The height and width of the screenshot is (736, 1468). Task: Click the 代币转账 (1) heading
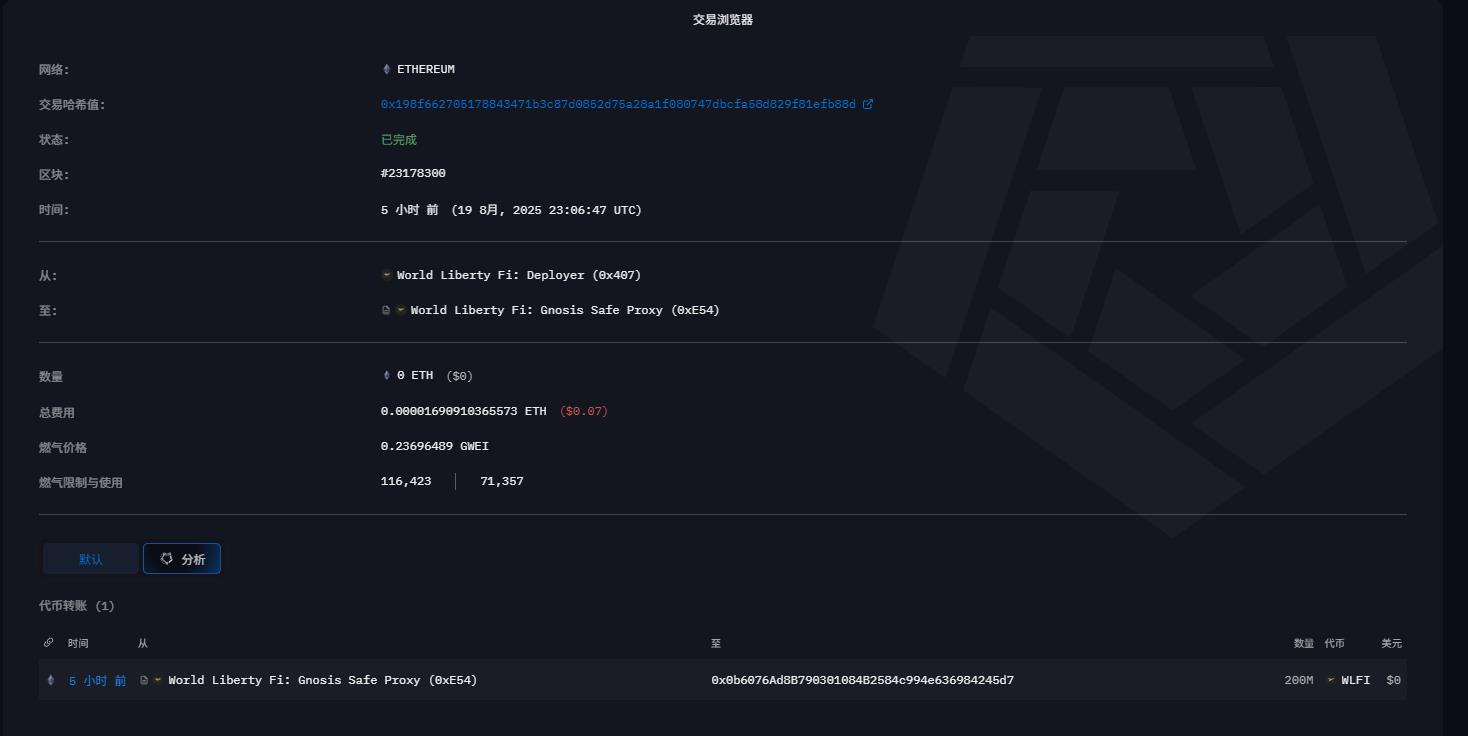point(77,606)
